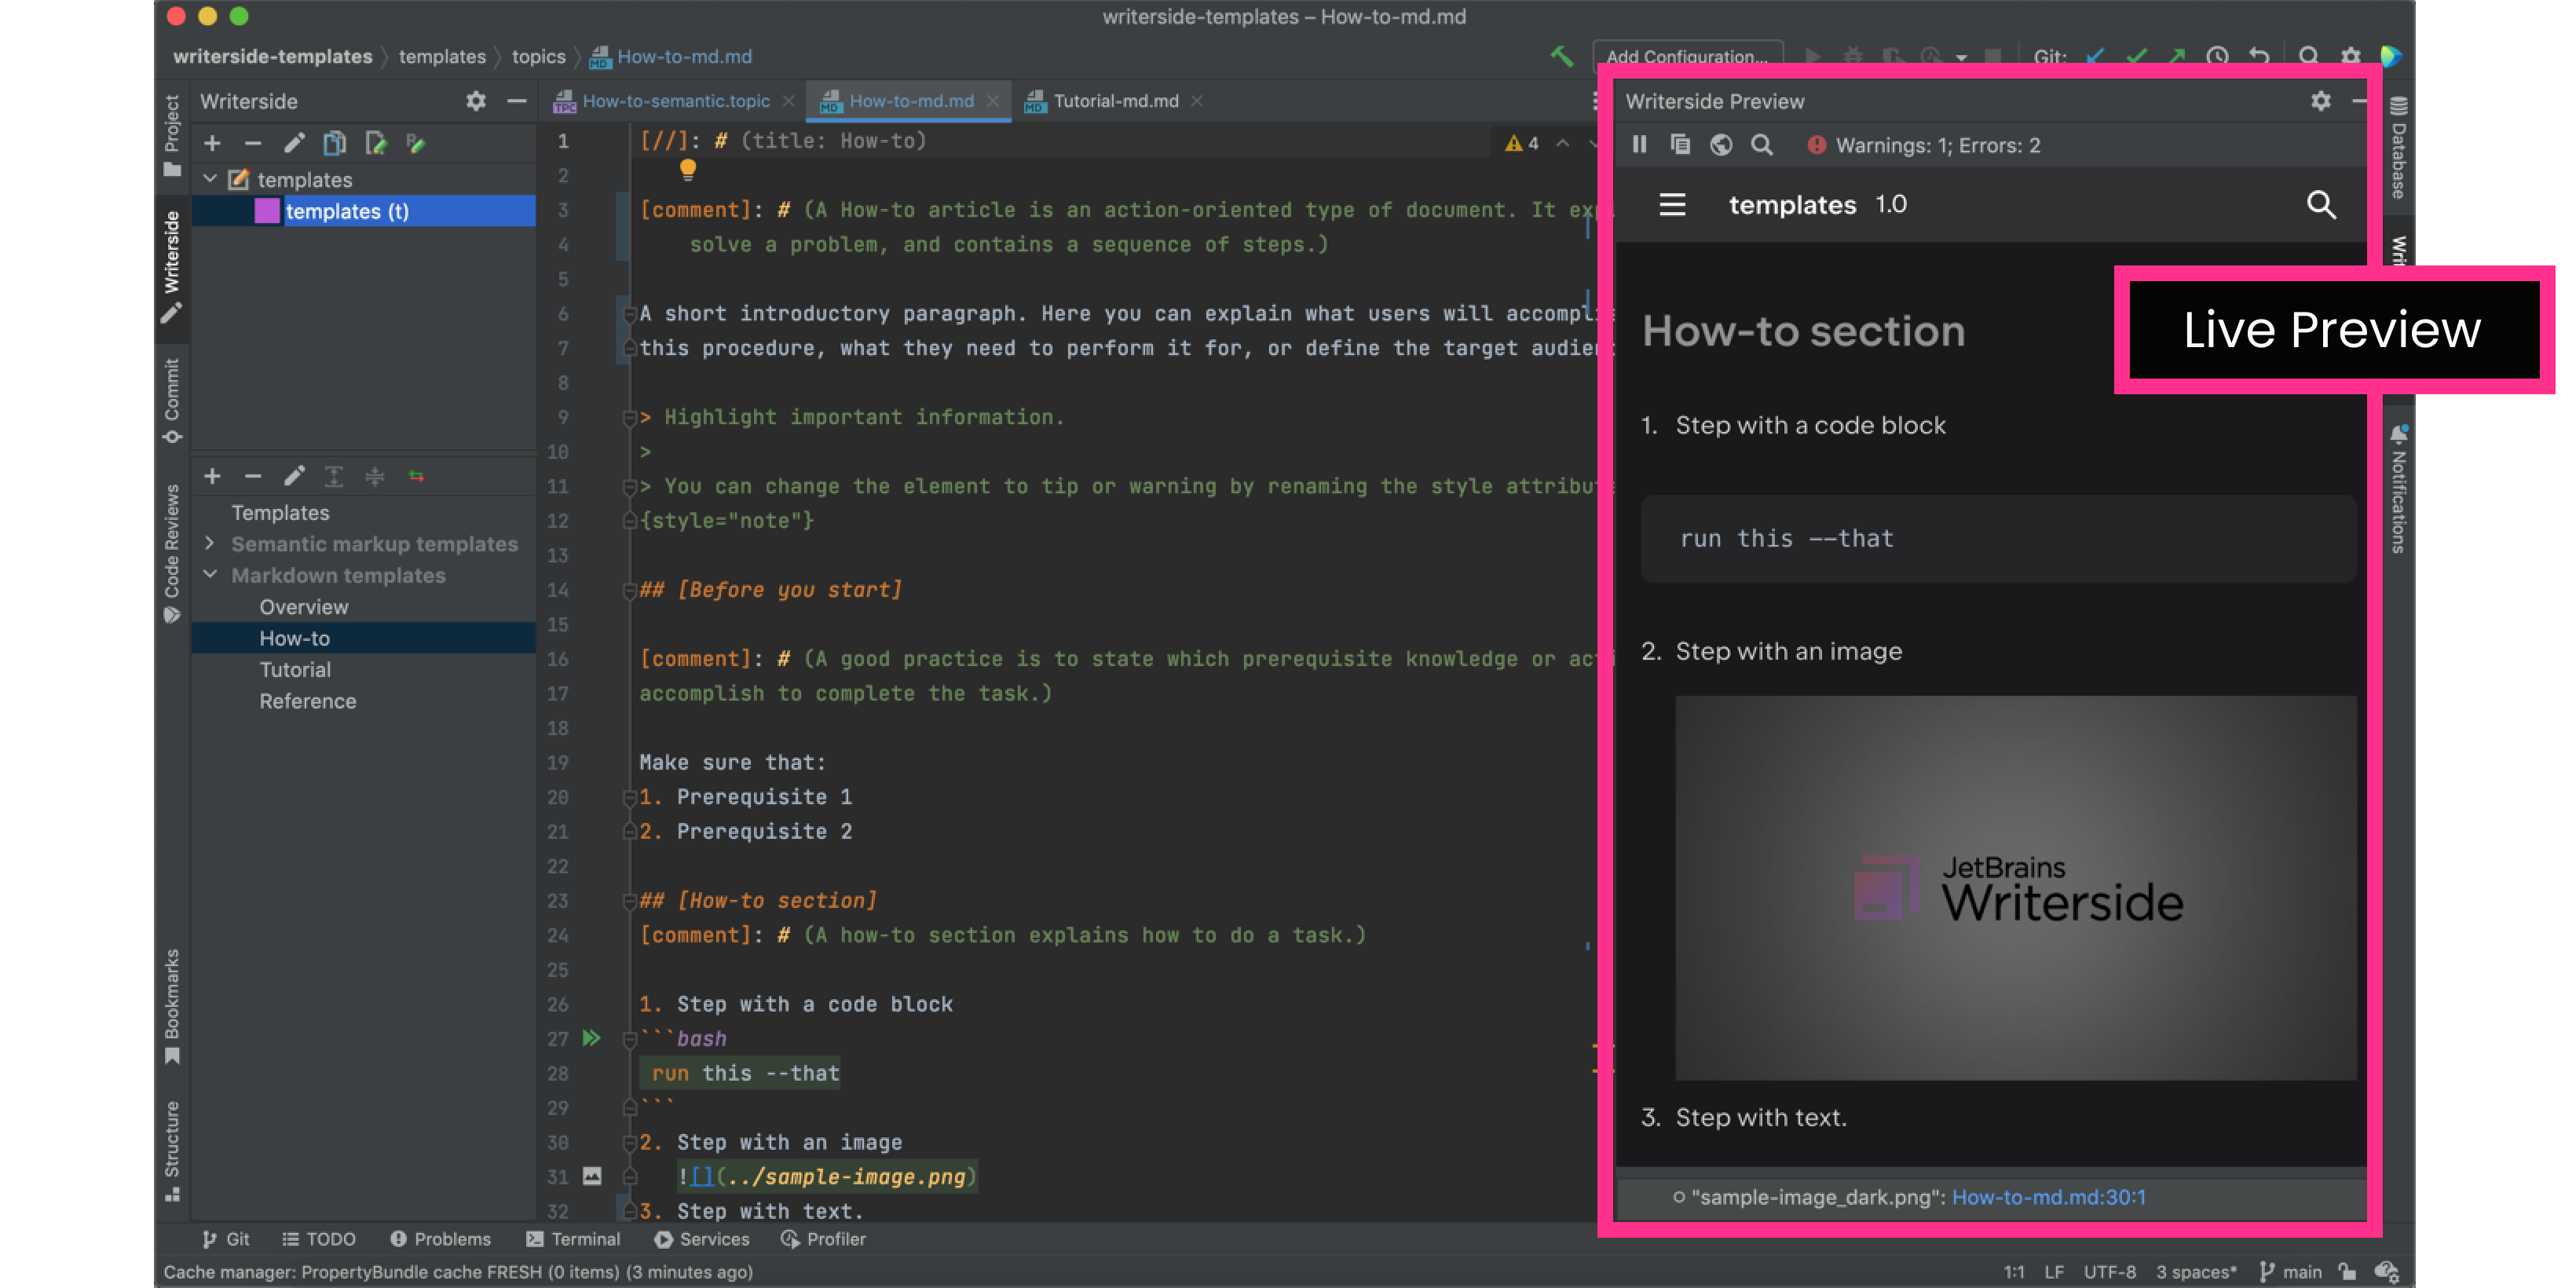Open run configurations dropdown arrow
Screen dimensions: 2576x1288
click(x=1961, y=58)
